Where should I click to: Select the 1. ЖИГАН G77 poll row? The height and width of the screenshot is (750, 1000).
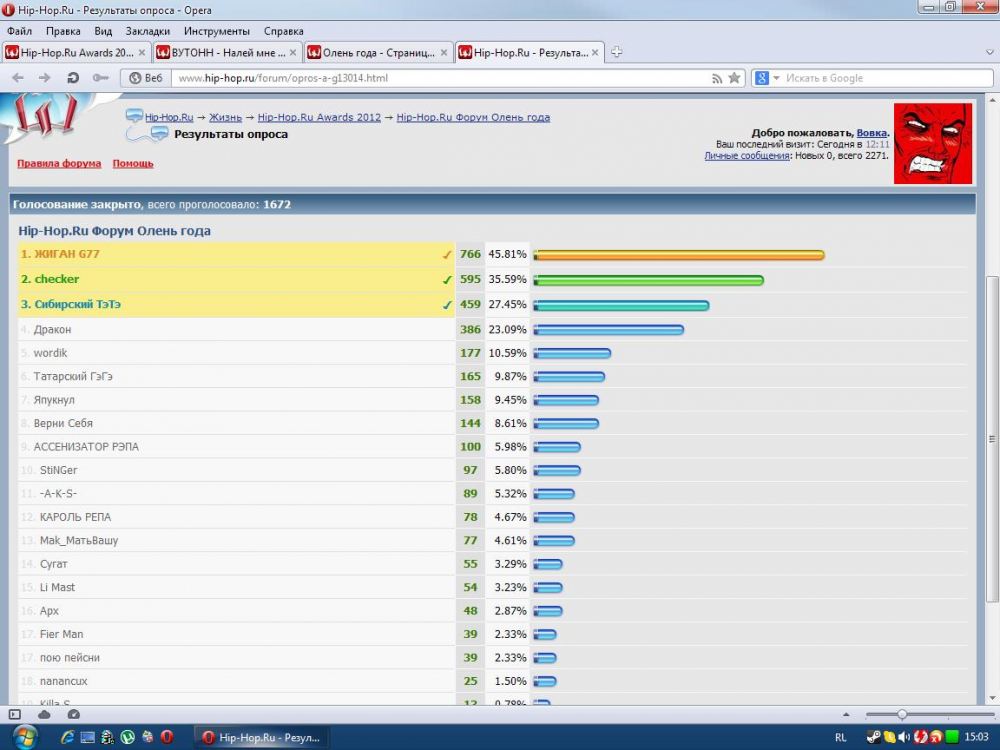[x=236, y=254]
